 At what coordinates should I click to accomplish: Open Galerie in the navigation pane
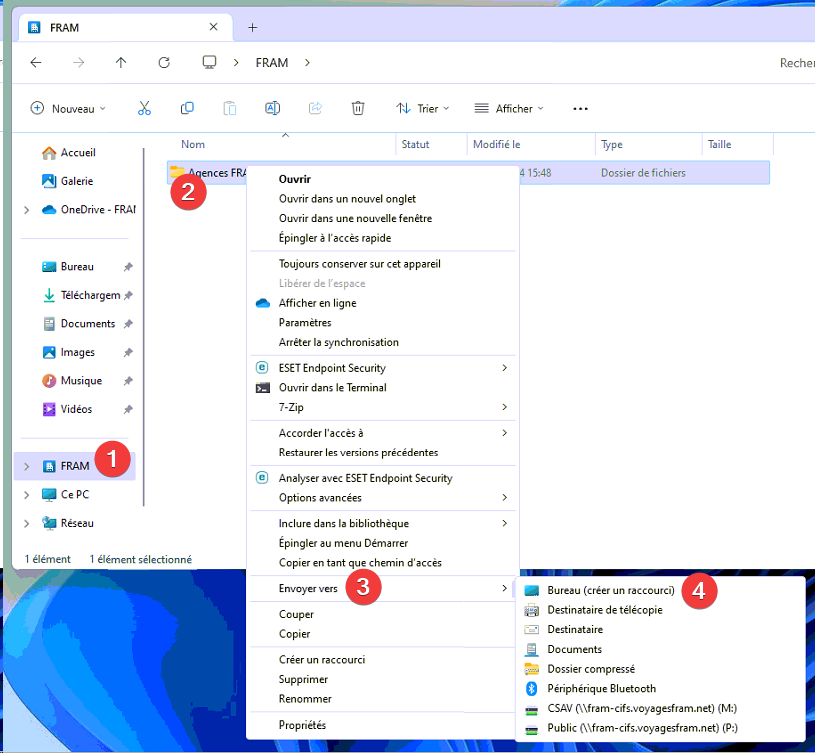click(77, 181)
